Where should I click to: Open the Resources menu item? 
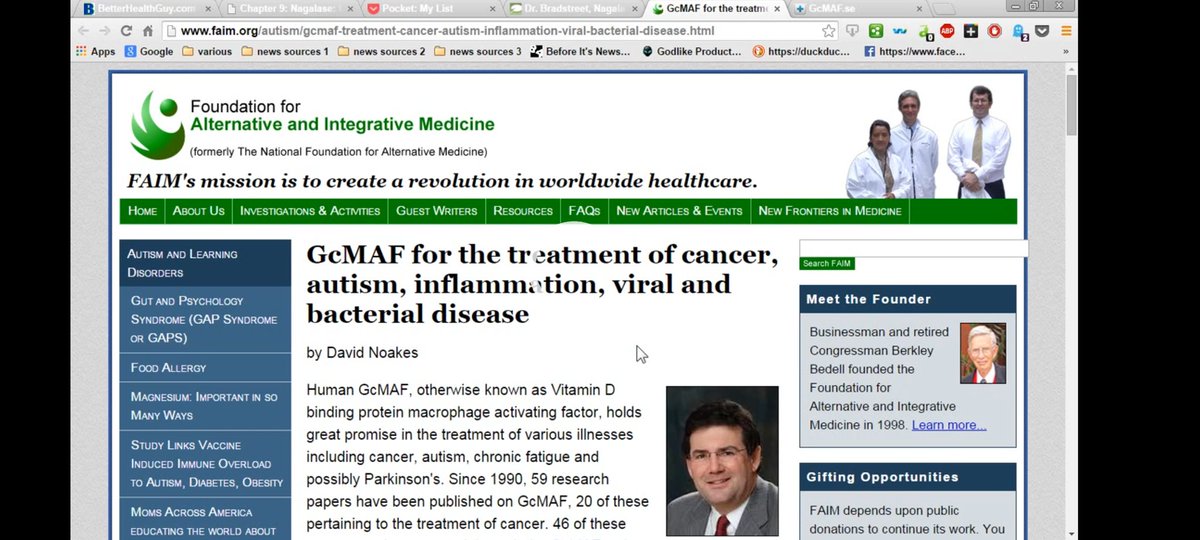point(523,211)
